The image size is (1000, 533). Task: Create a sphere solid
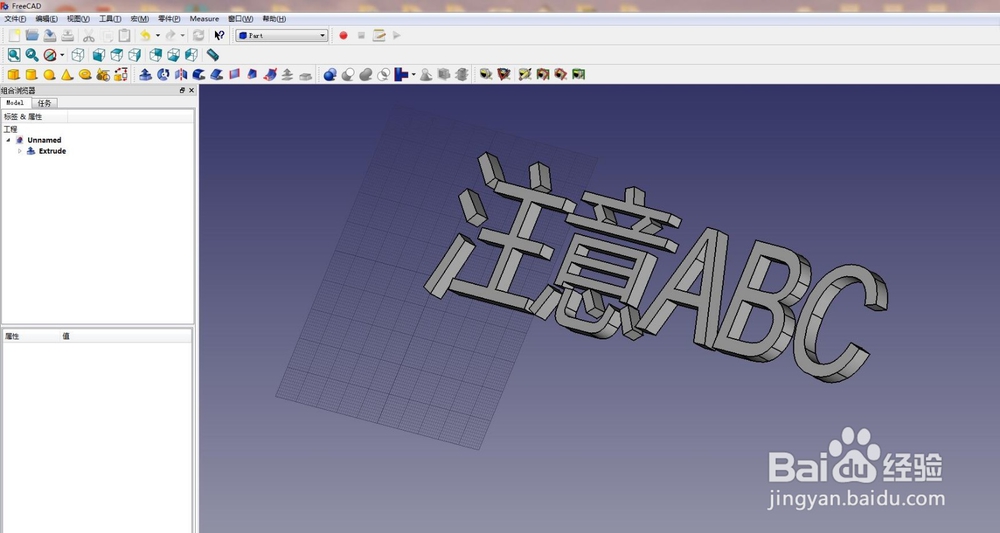click(x=49, y=75)
